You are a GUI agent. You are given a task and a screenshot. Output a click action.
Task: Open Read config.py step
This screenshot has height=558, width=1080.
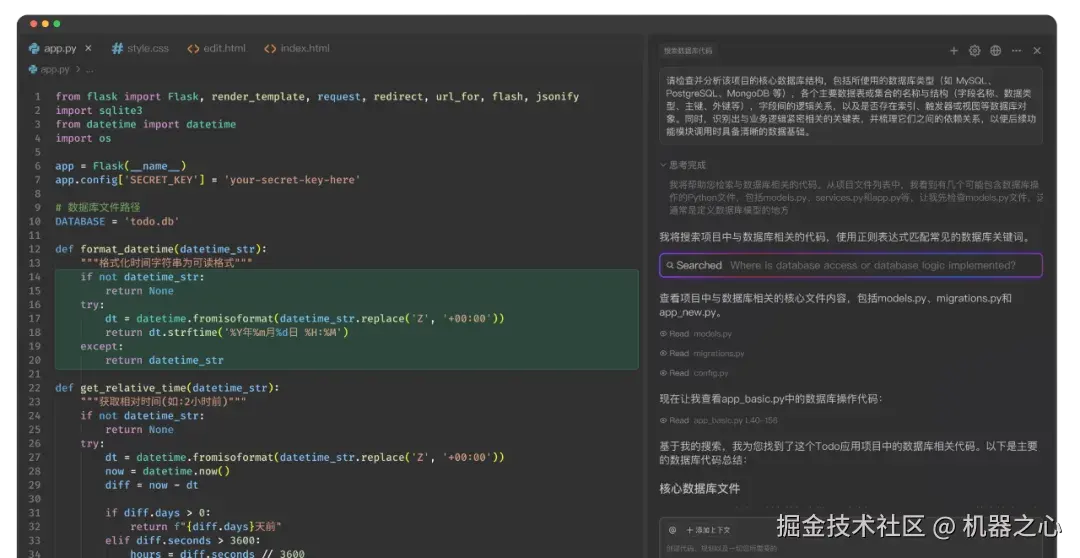pos(694,373)
